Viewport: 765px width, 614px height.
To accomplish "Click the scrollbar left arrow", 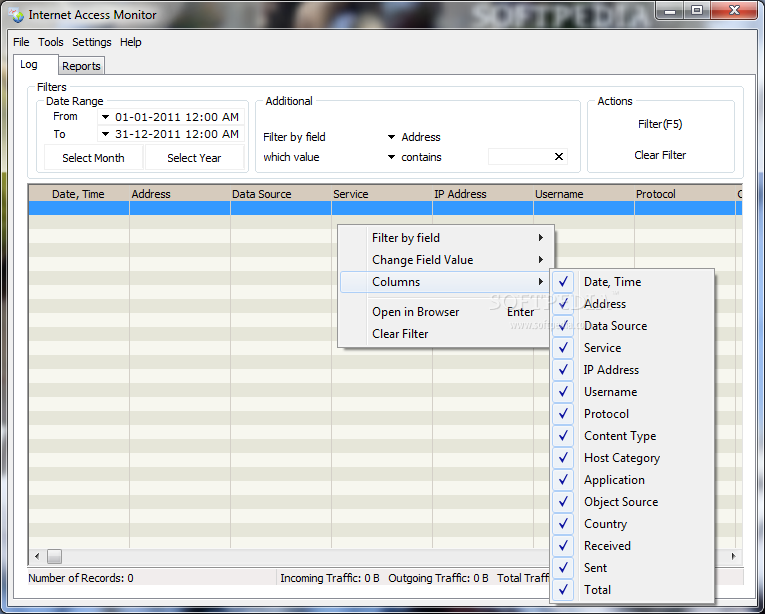I will [x=37, y=556].
